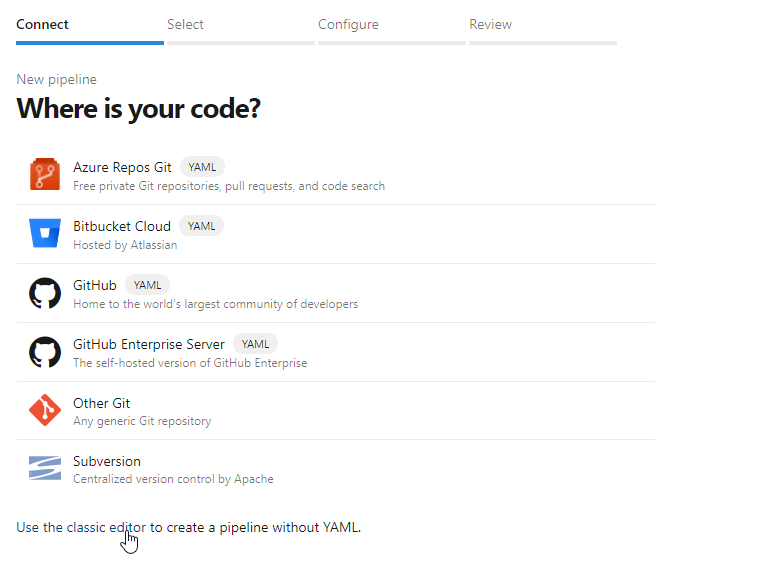Click the YAML badge beside Azure Repos Git
761x569 pixels.
tap(202, 167)
